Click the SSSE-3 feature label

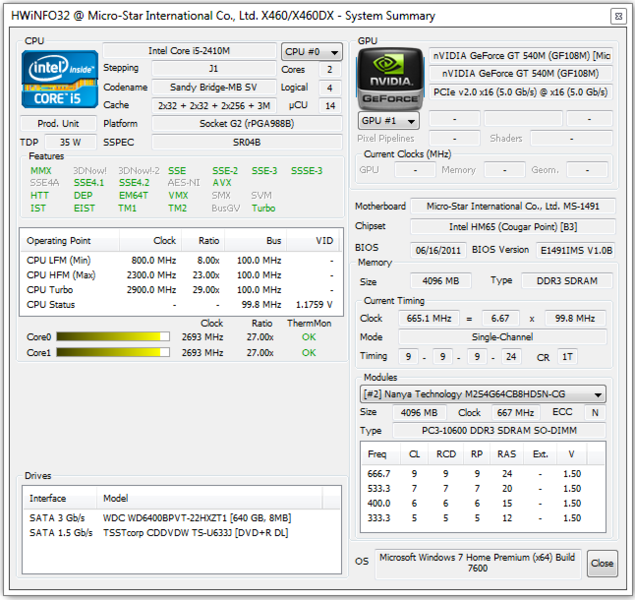click(x=307, y=171)
